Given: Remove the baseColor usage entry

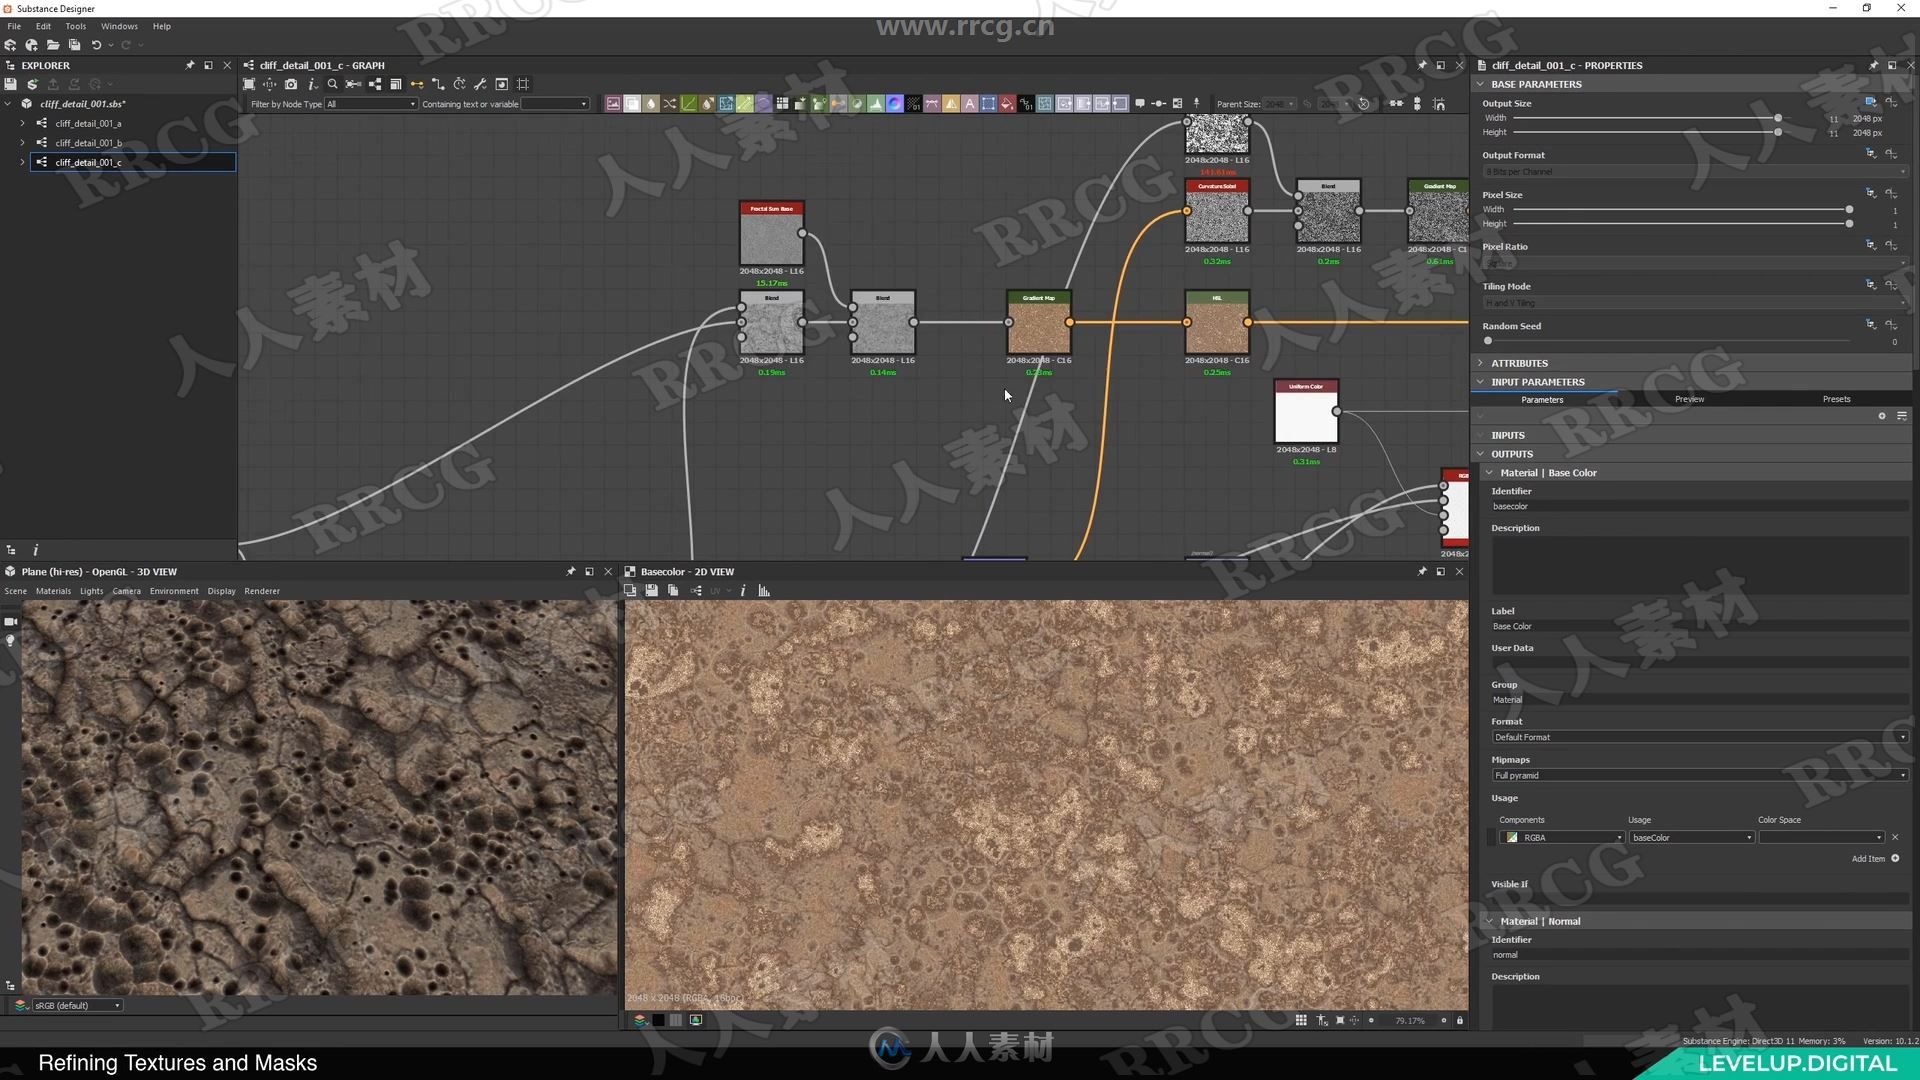Looking at the screenshot, I should click(x=1894, y=837).
